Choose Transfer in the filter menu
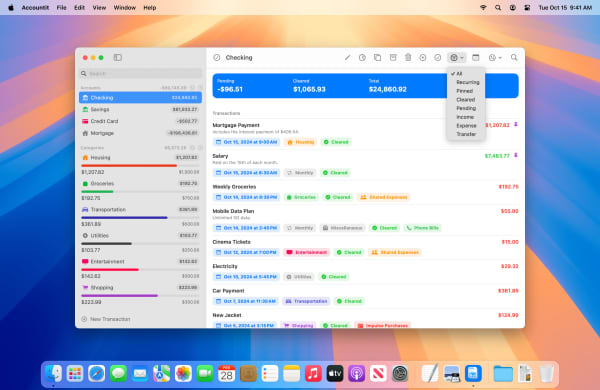 (x=466, y=134)
